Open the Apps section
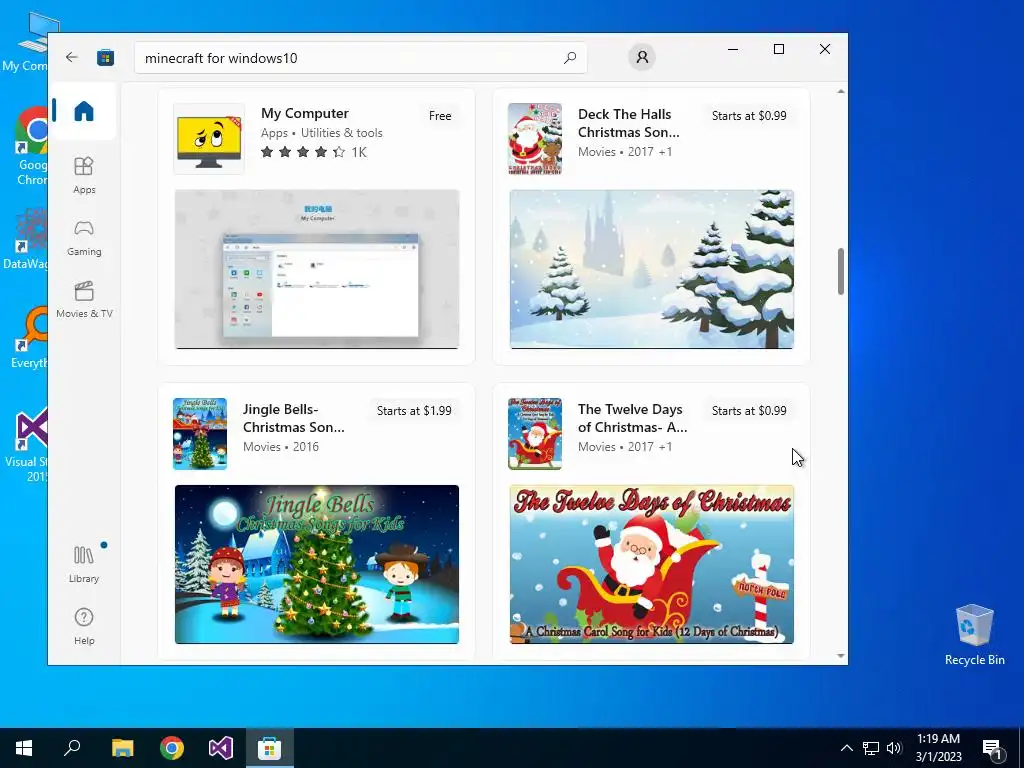Viewport: 1024px width, 768px height. 84,175
